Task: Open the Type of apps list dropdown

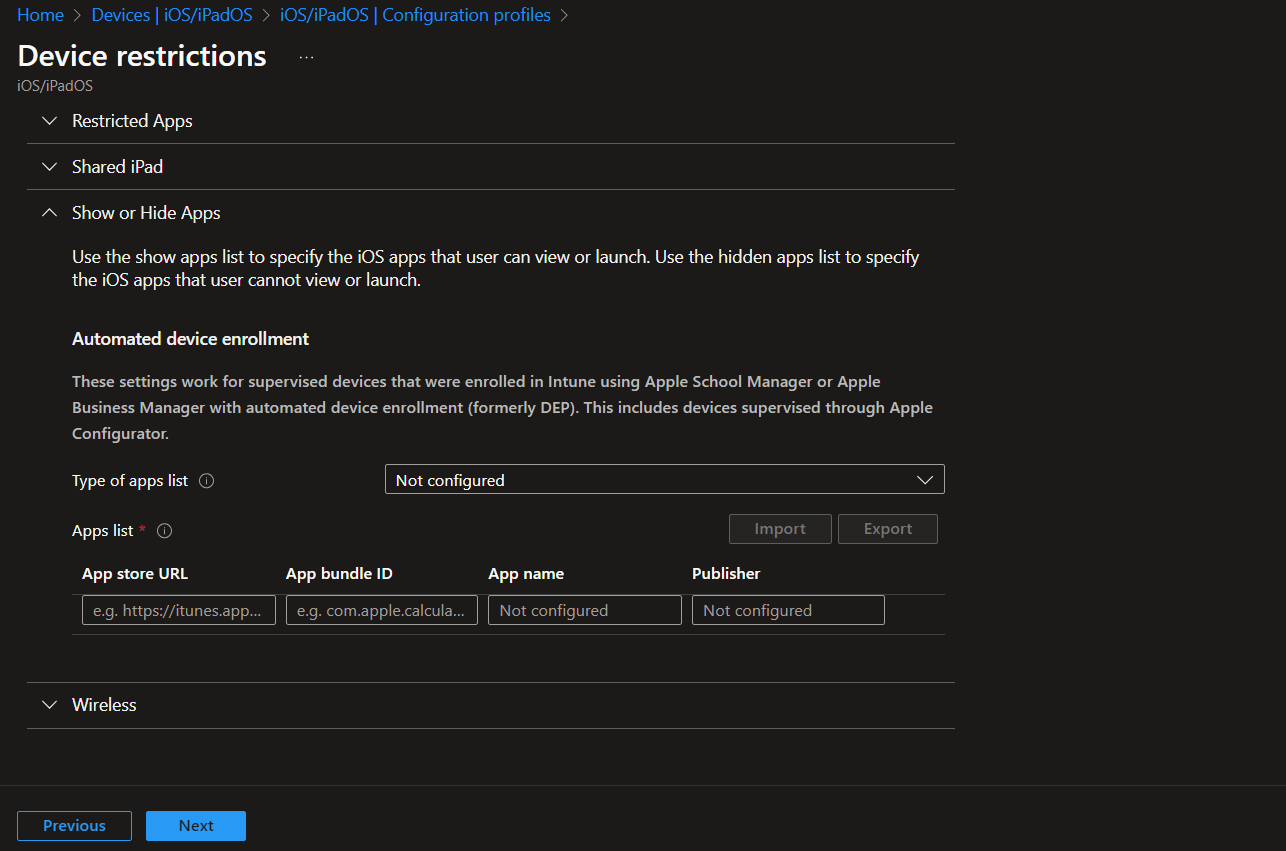Action: click(665, 479)
